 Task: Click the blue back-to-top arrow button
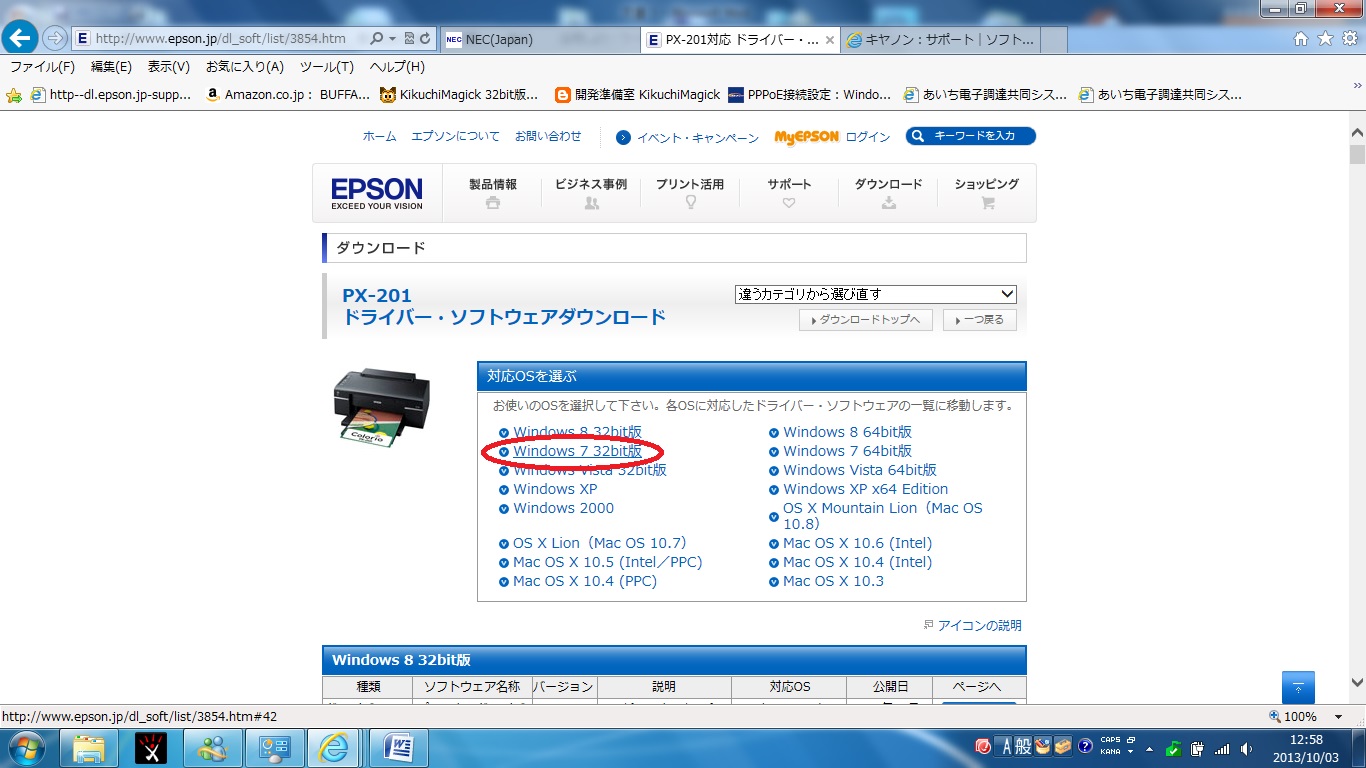[1298, 687]
